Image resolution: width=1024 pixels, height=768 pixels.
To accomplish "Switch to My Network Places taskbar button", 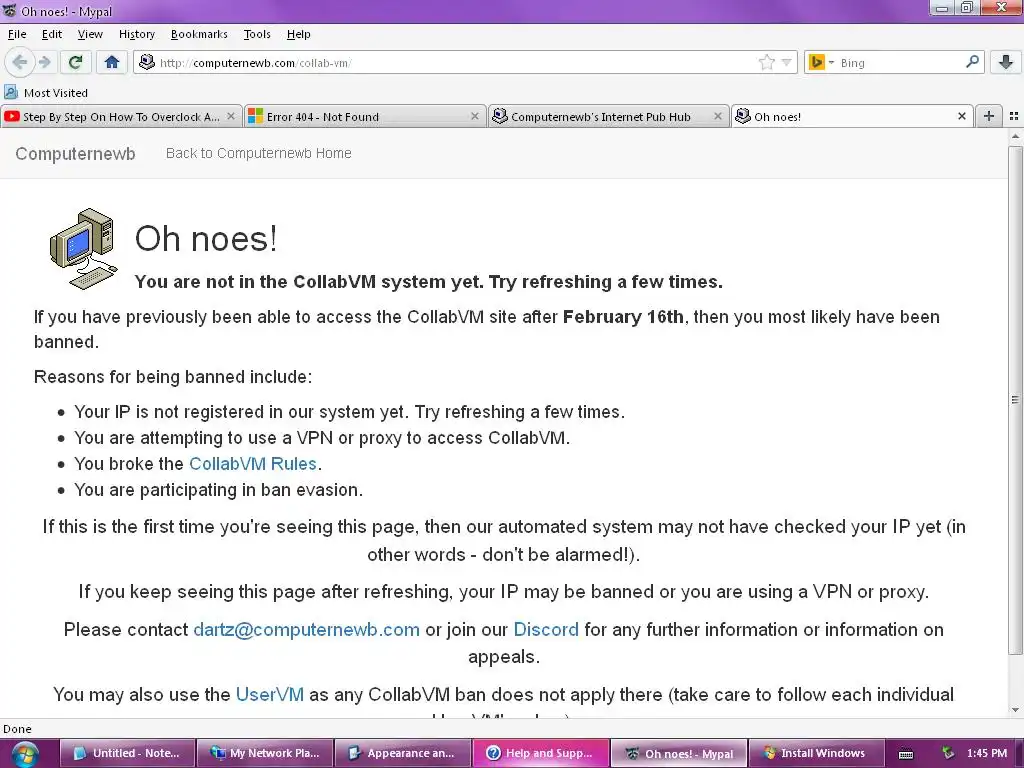I will [x=265, y=753].
